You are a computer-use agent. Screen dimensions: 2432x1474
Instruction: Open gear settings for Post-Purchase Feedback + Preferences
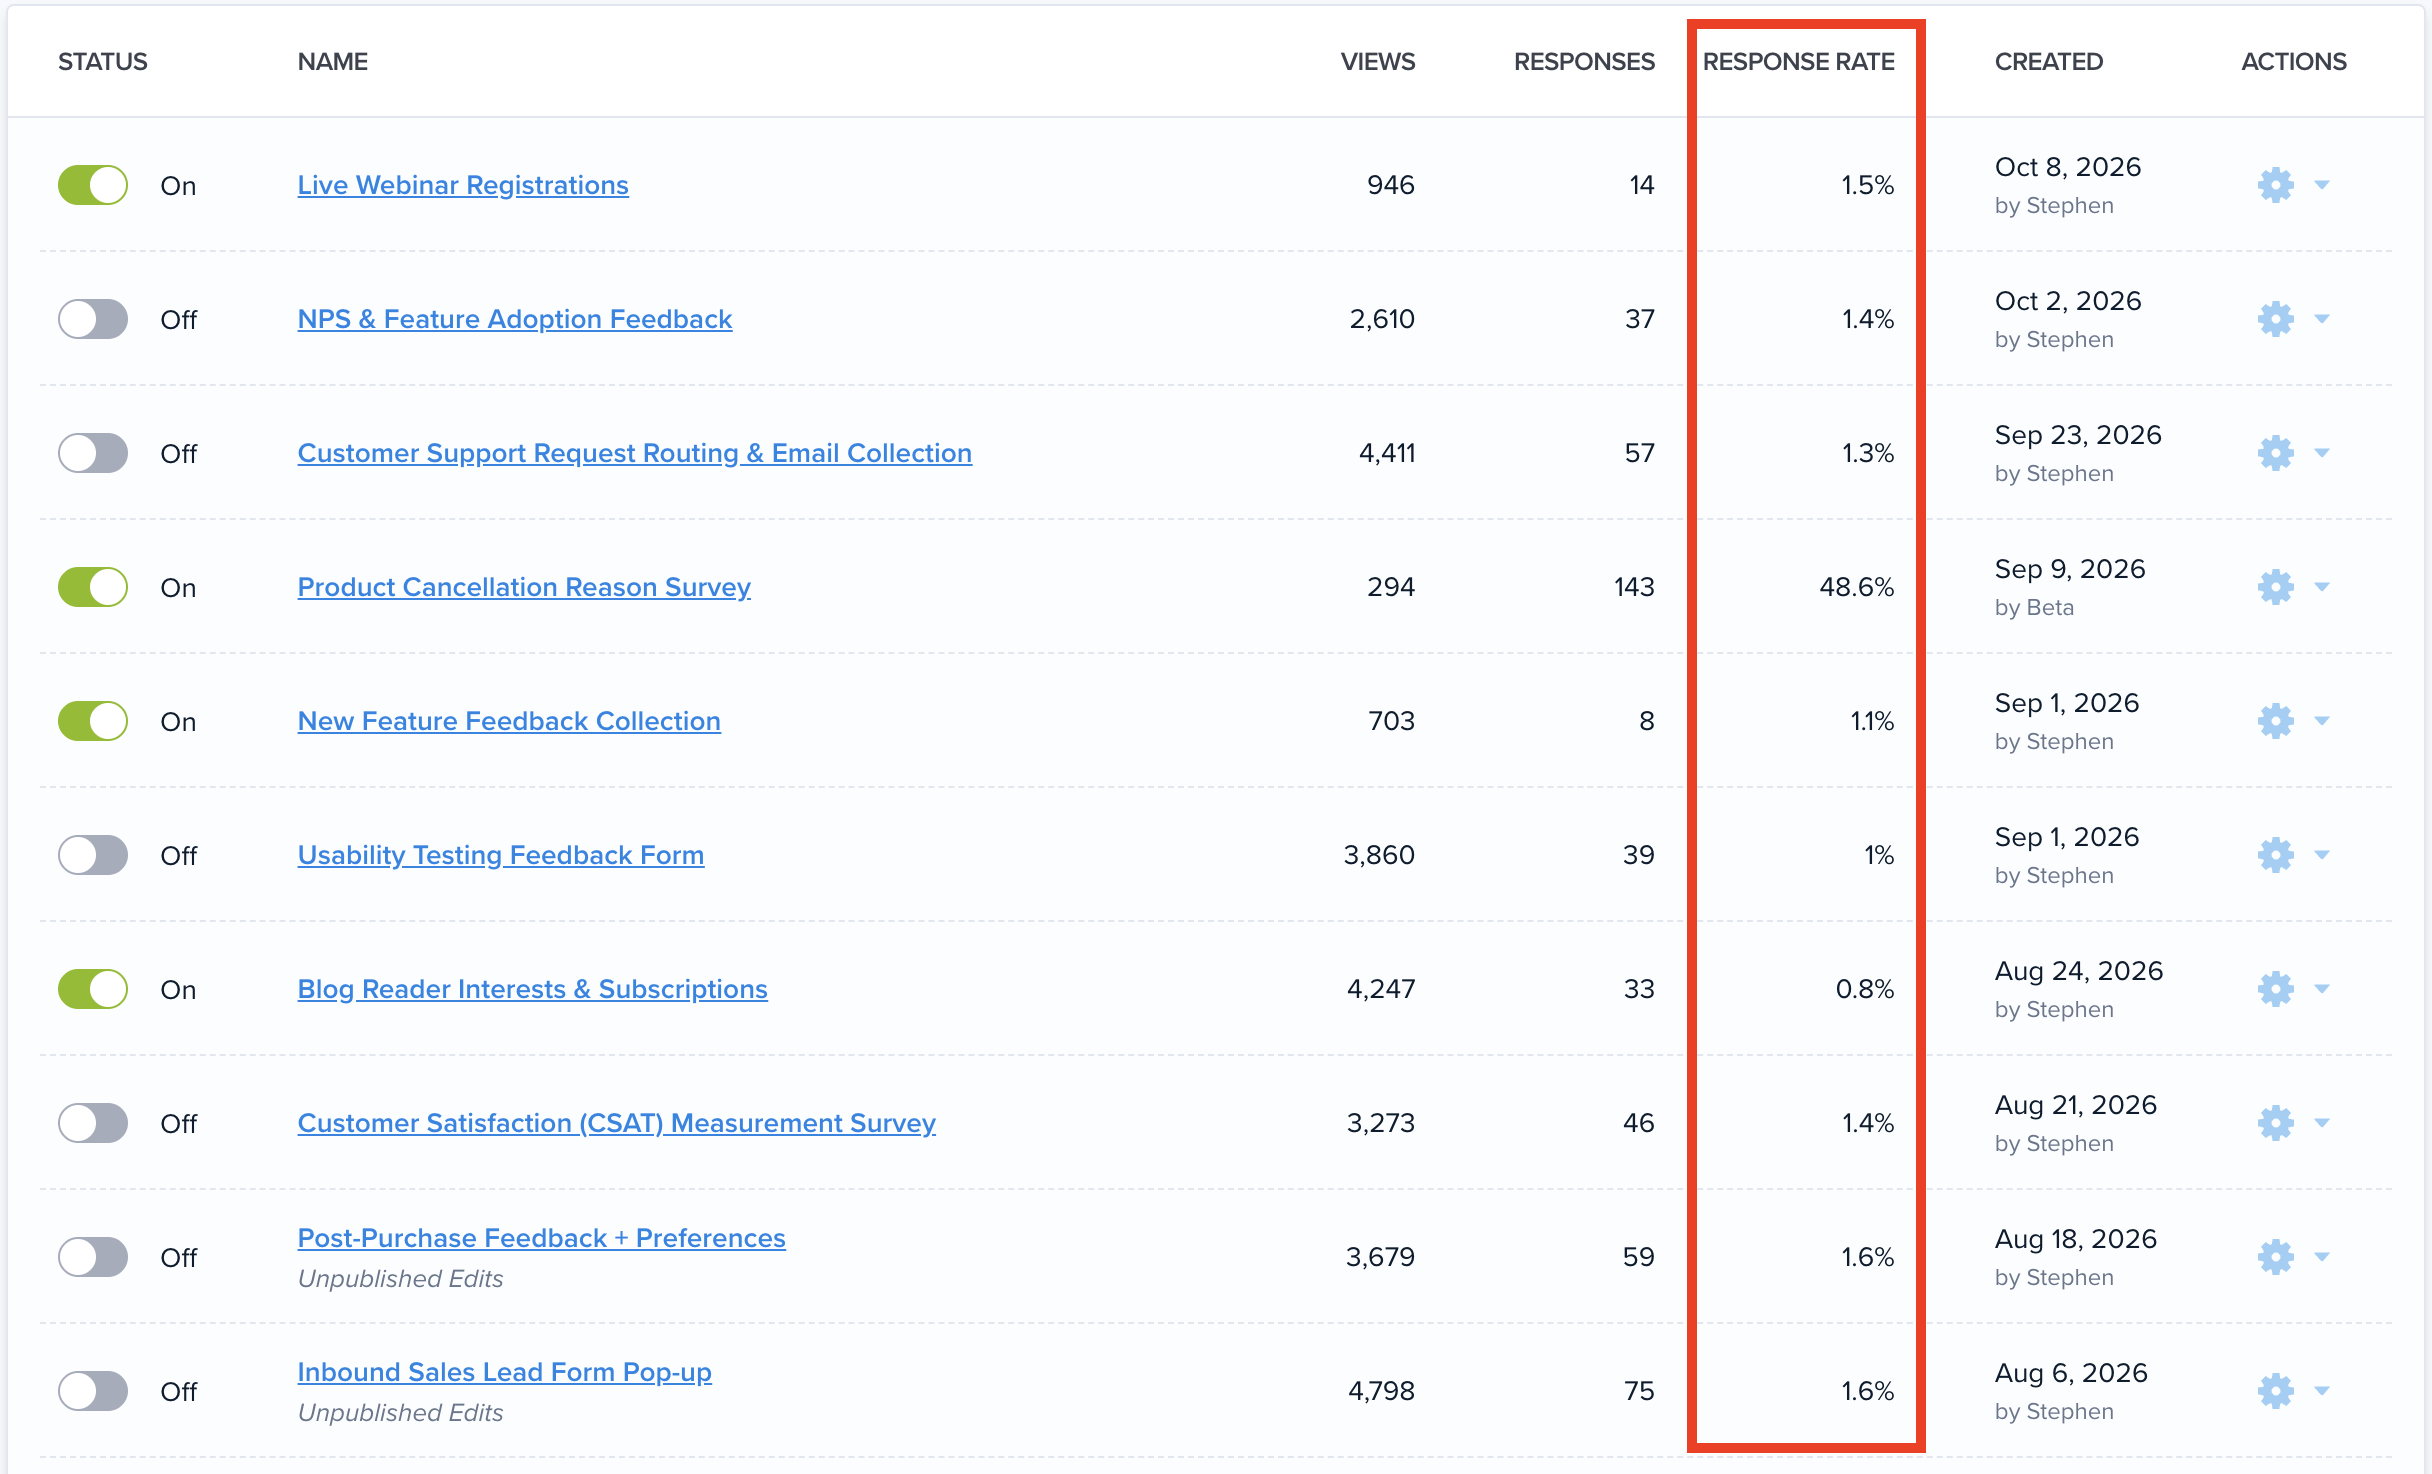(x=2275, y=1257)
